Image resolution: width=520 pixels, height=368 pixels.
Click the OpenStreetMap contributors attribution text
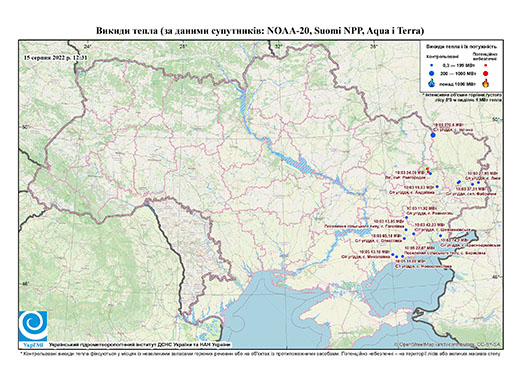[448, 345]
